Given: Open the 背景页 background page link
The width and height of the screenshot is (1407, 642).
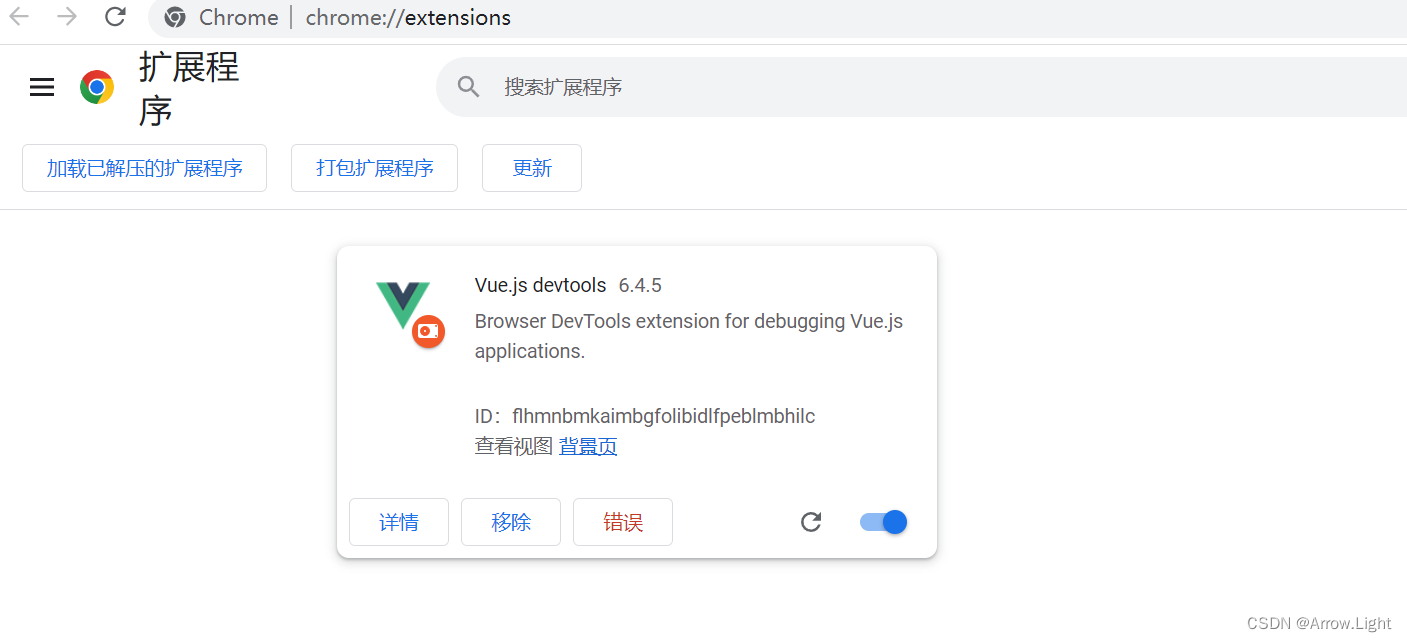Looking at the screenshot, I should click(588, 445).
